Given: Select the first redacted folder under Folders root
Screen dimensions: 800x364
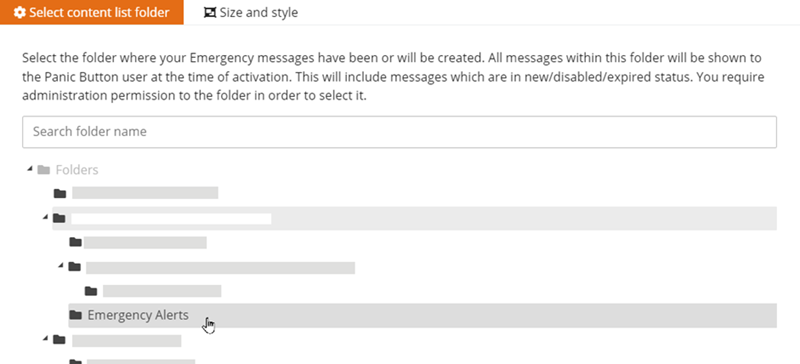Looking at the screenshot, I should click(145, 192).
